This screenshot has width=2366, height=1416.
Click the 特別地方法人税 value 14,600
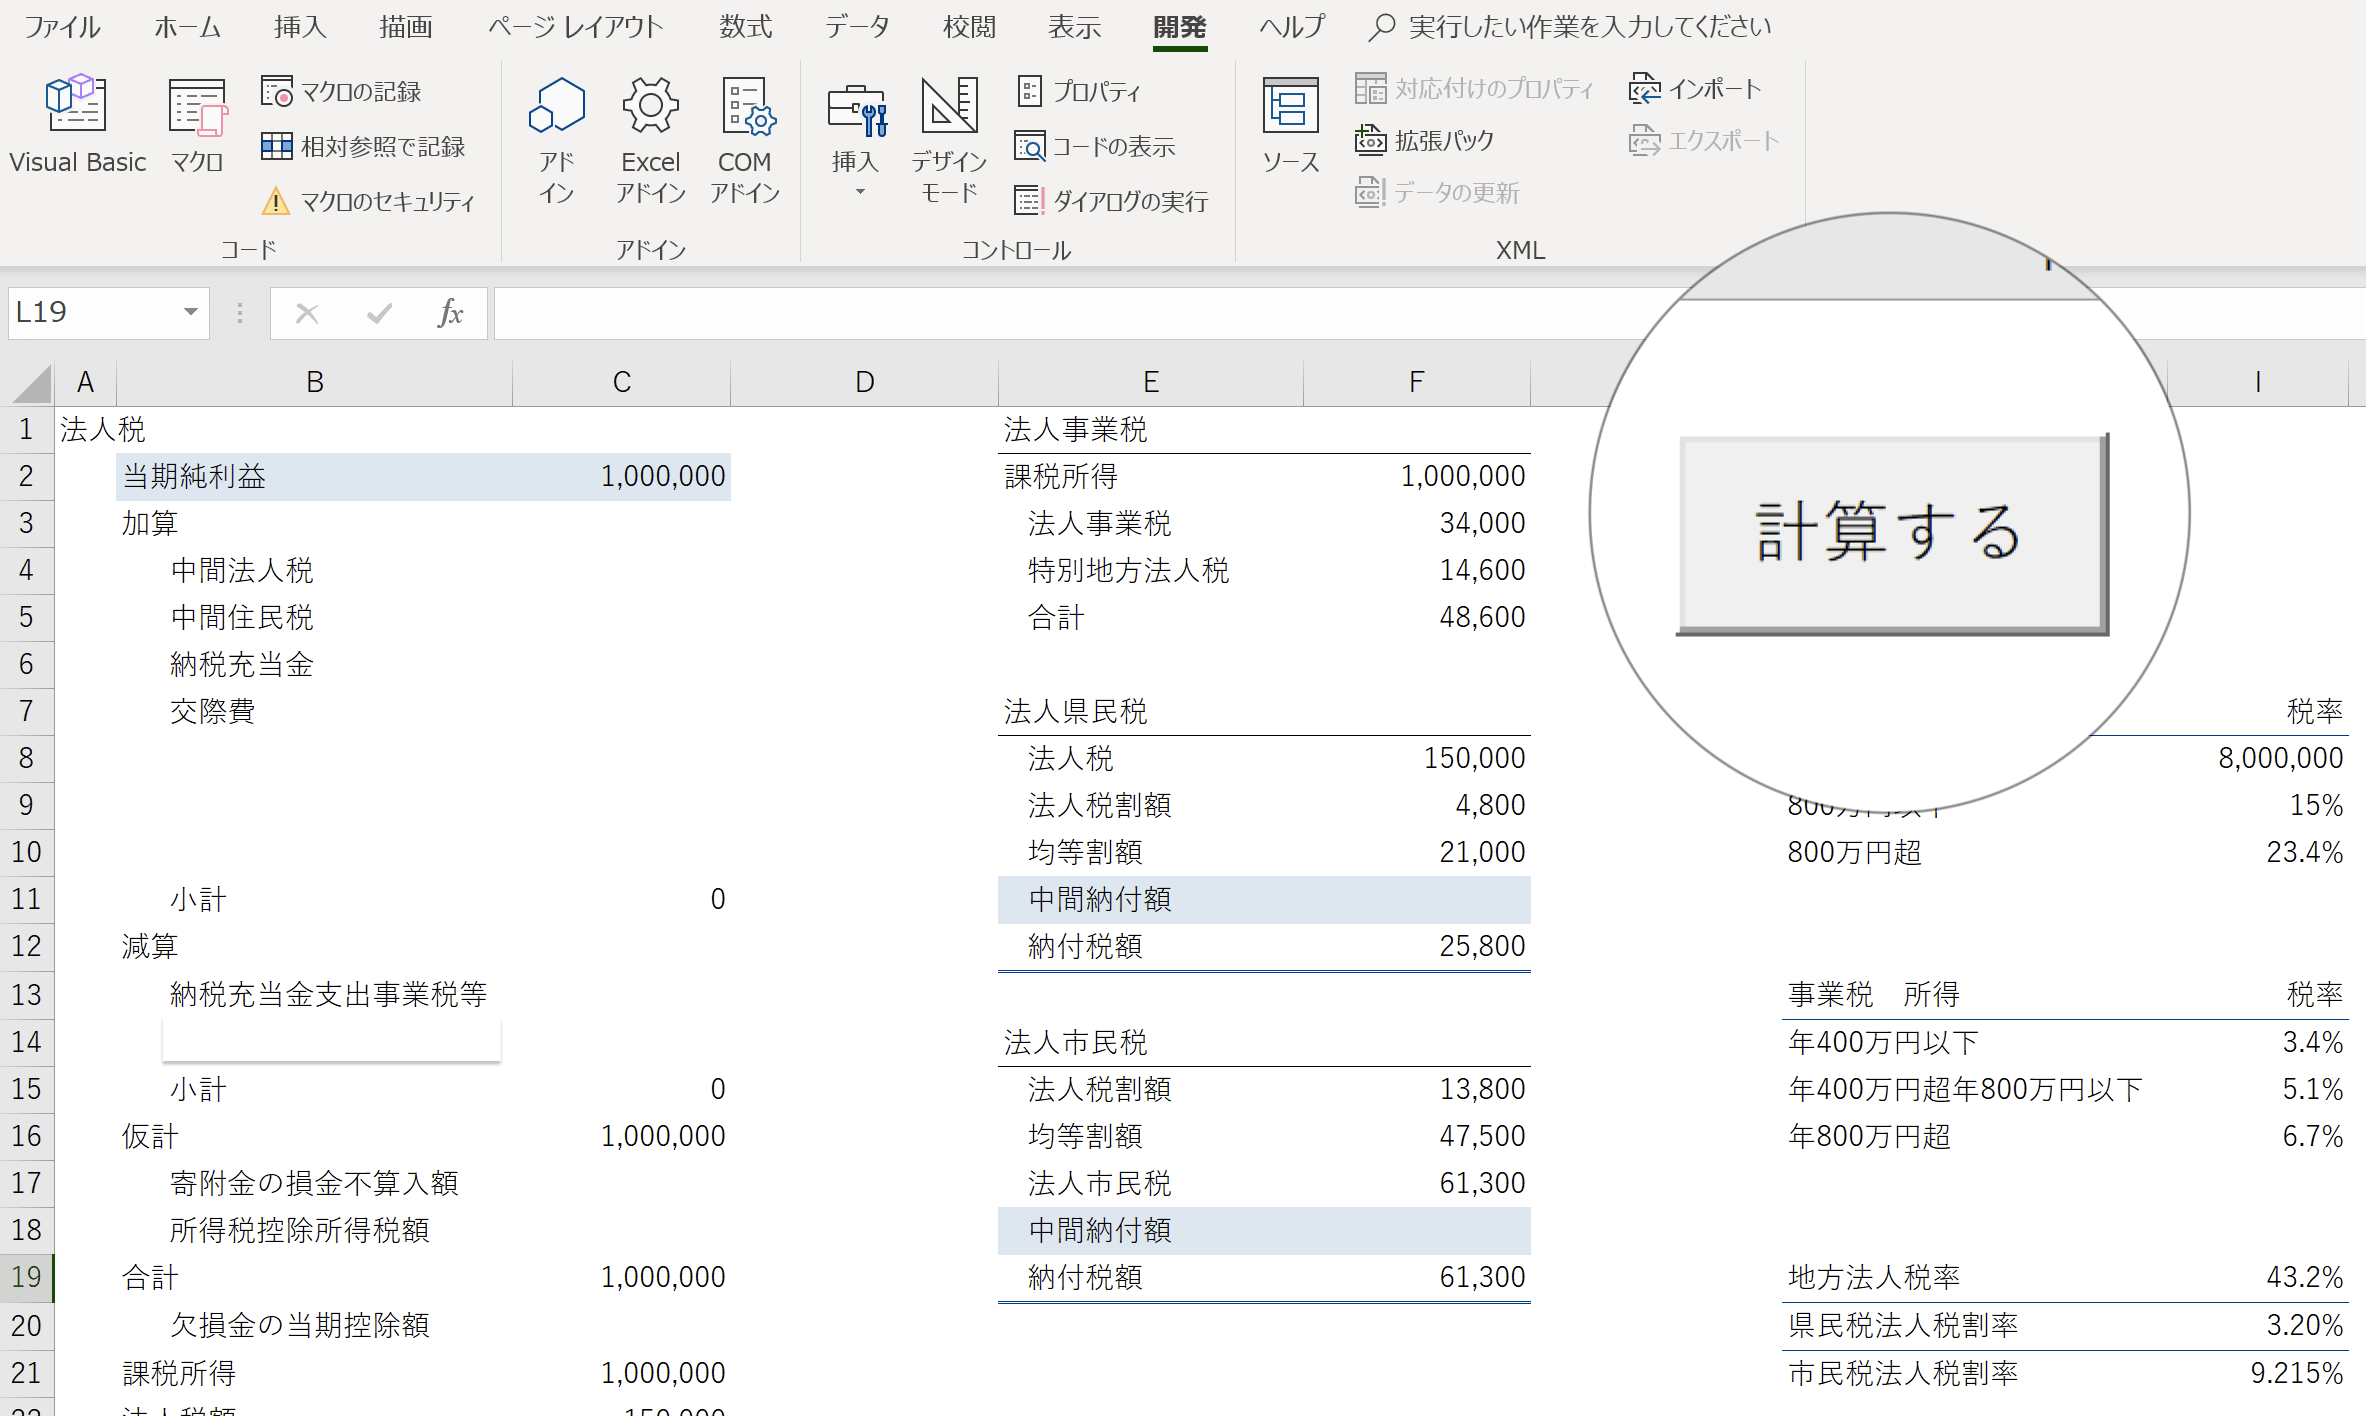[1417, 570]
